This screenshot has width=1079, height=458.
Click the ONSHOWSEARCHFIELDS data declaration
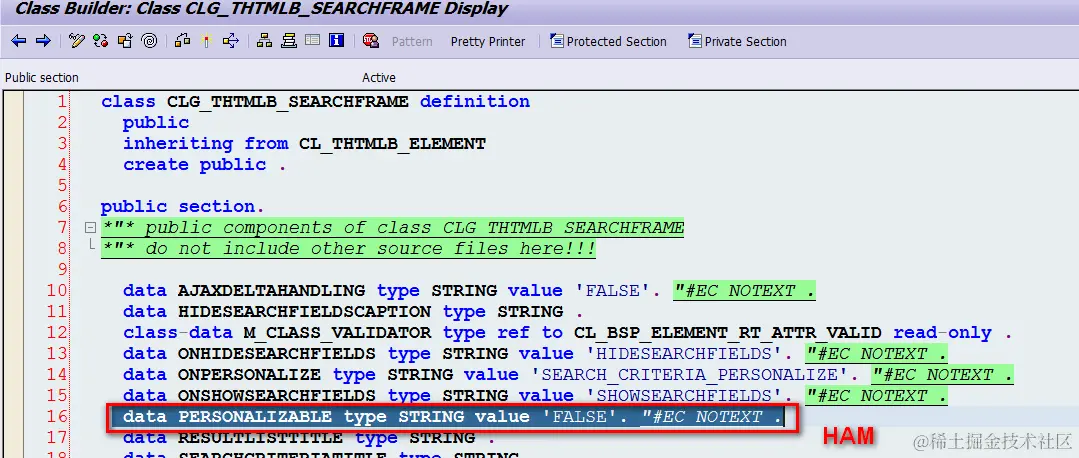coord(535,396)
